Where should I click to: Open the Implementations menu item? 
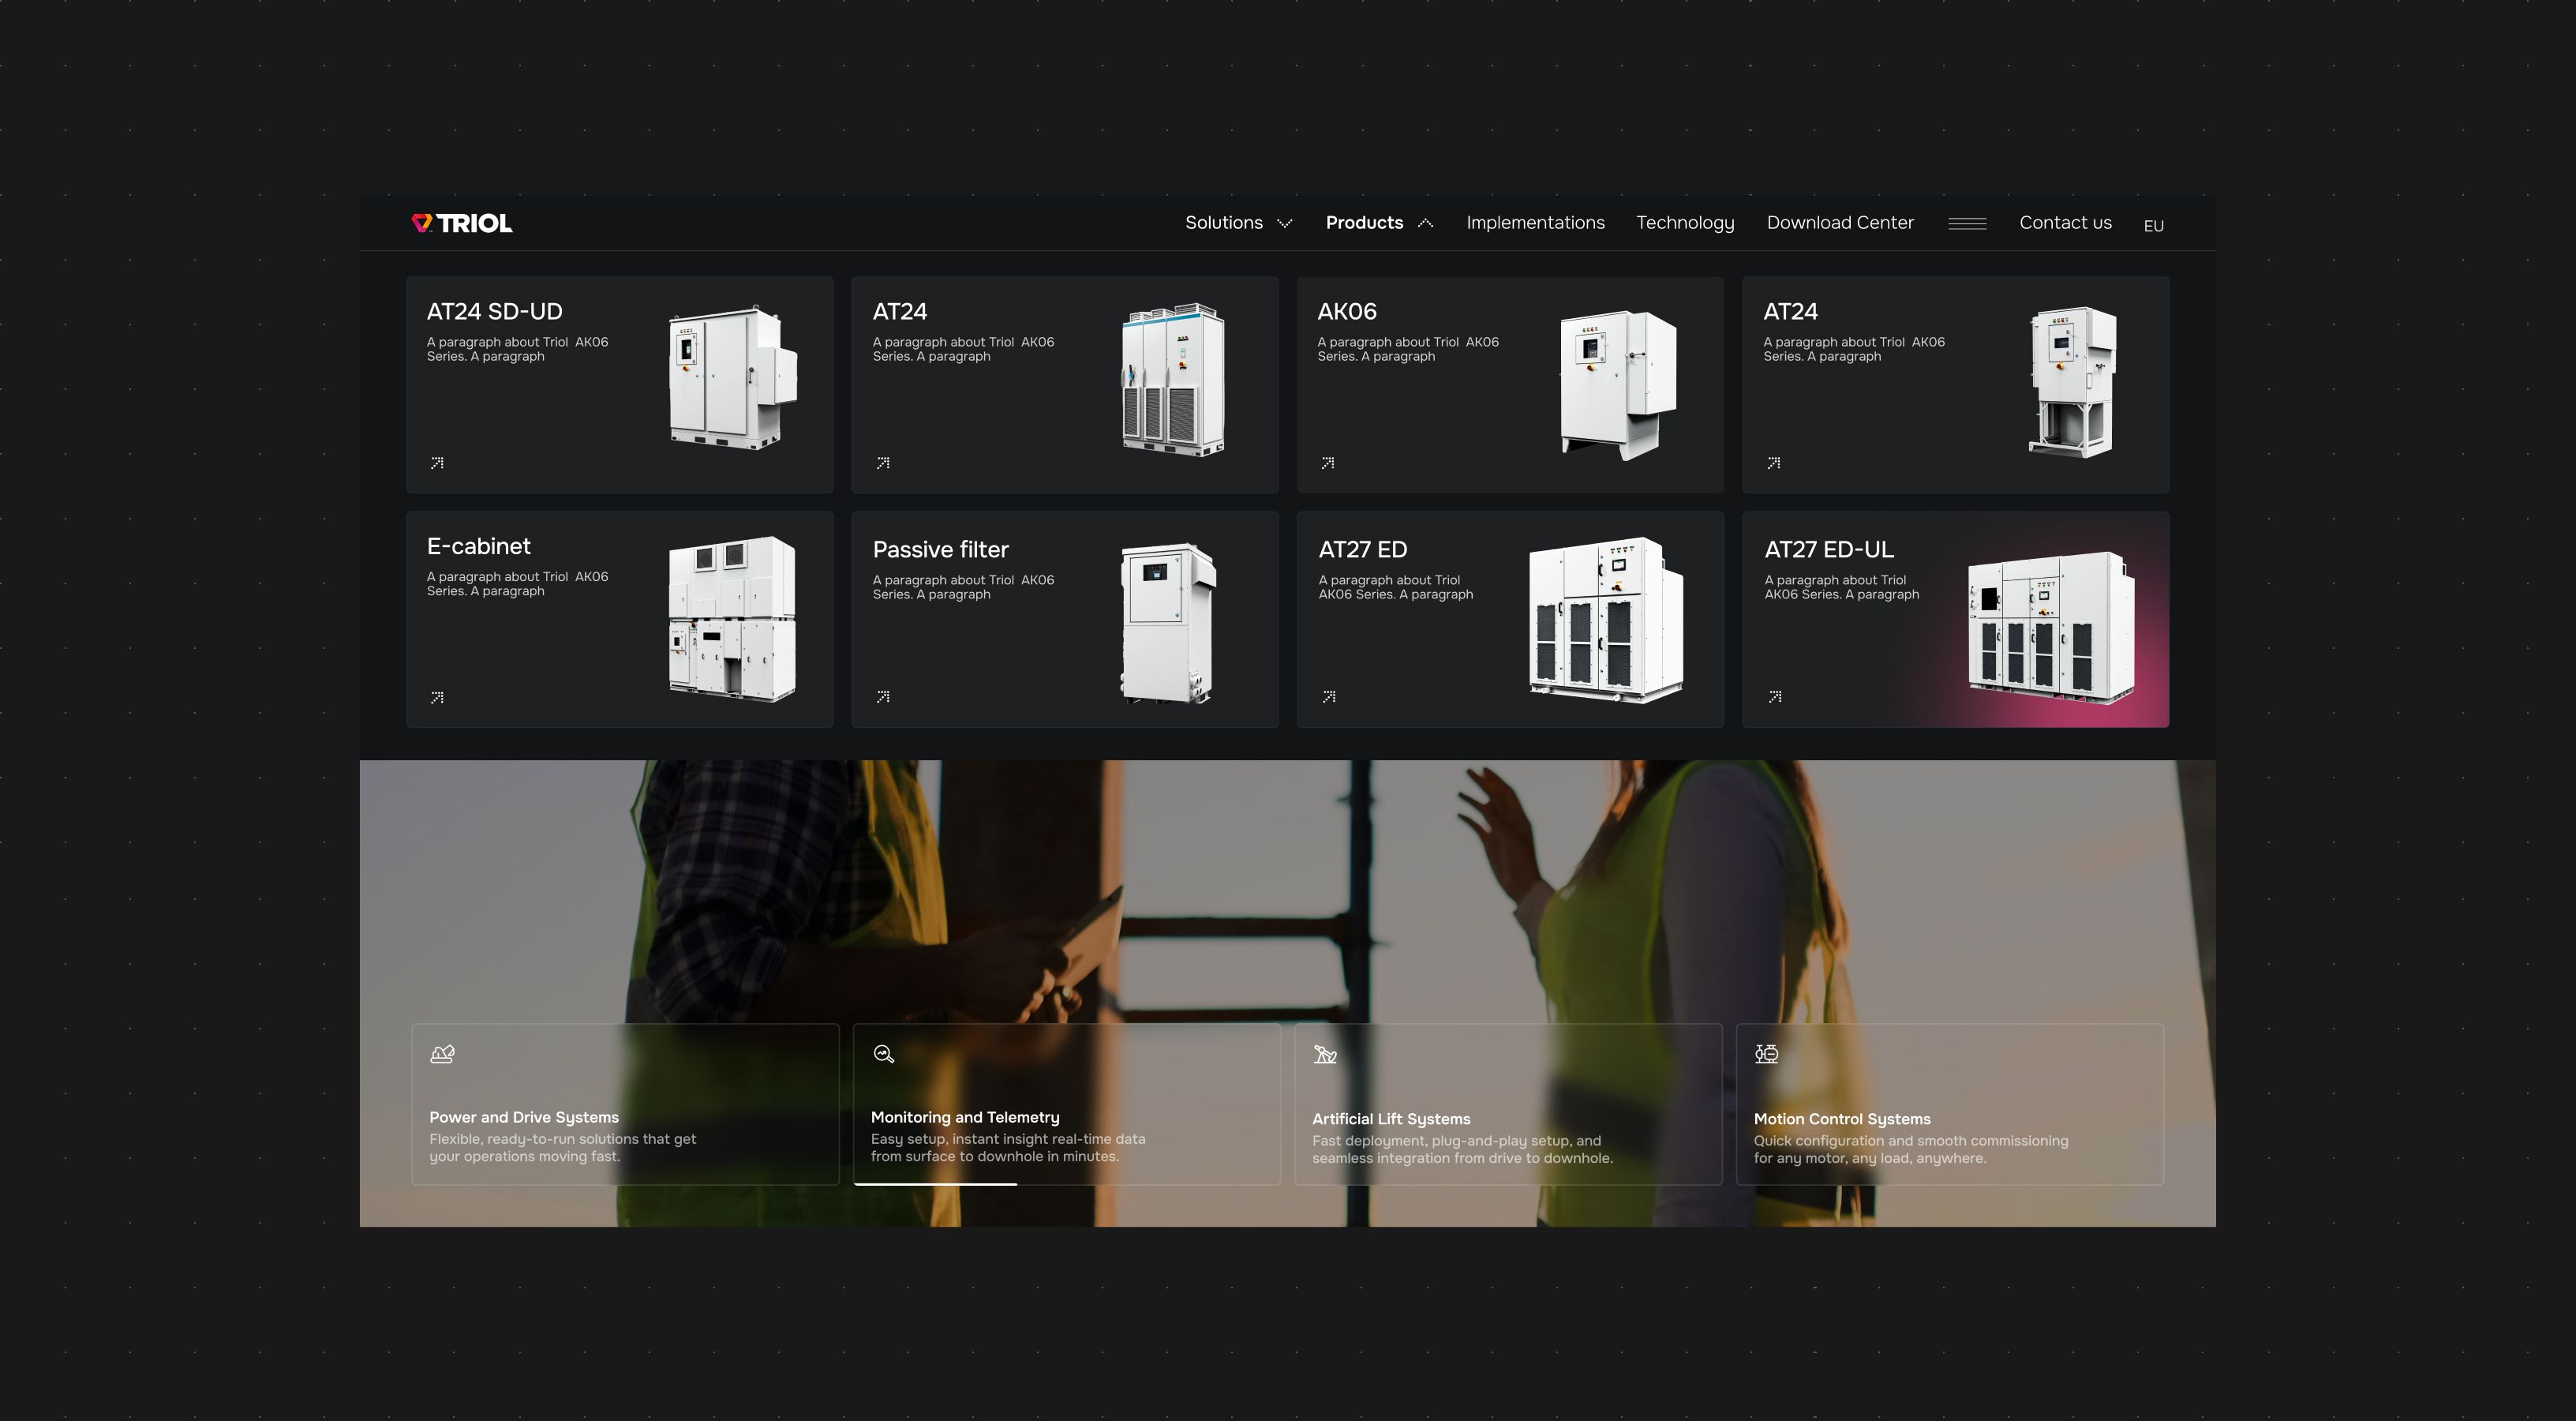tap(1535, 223)
